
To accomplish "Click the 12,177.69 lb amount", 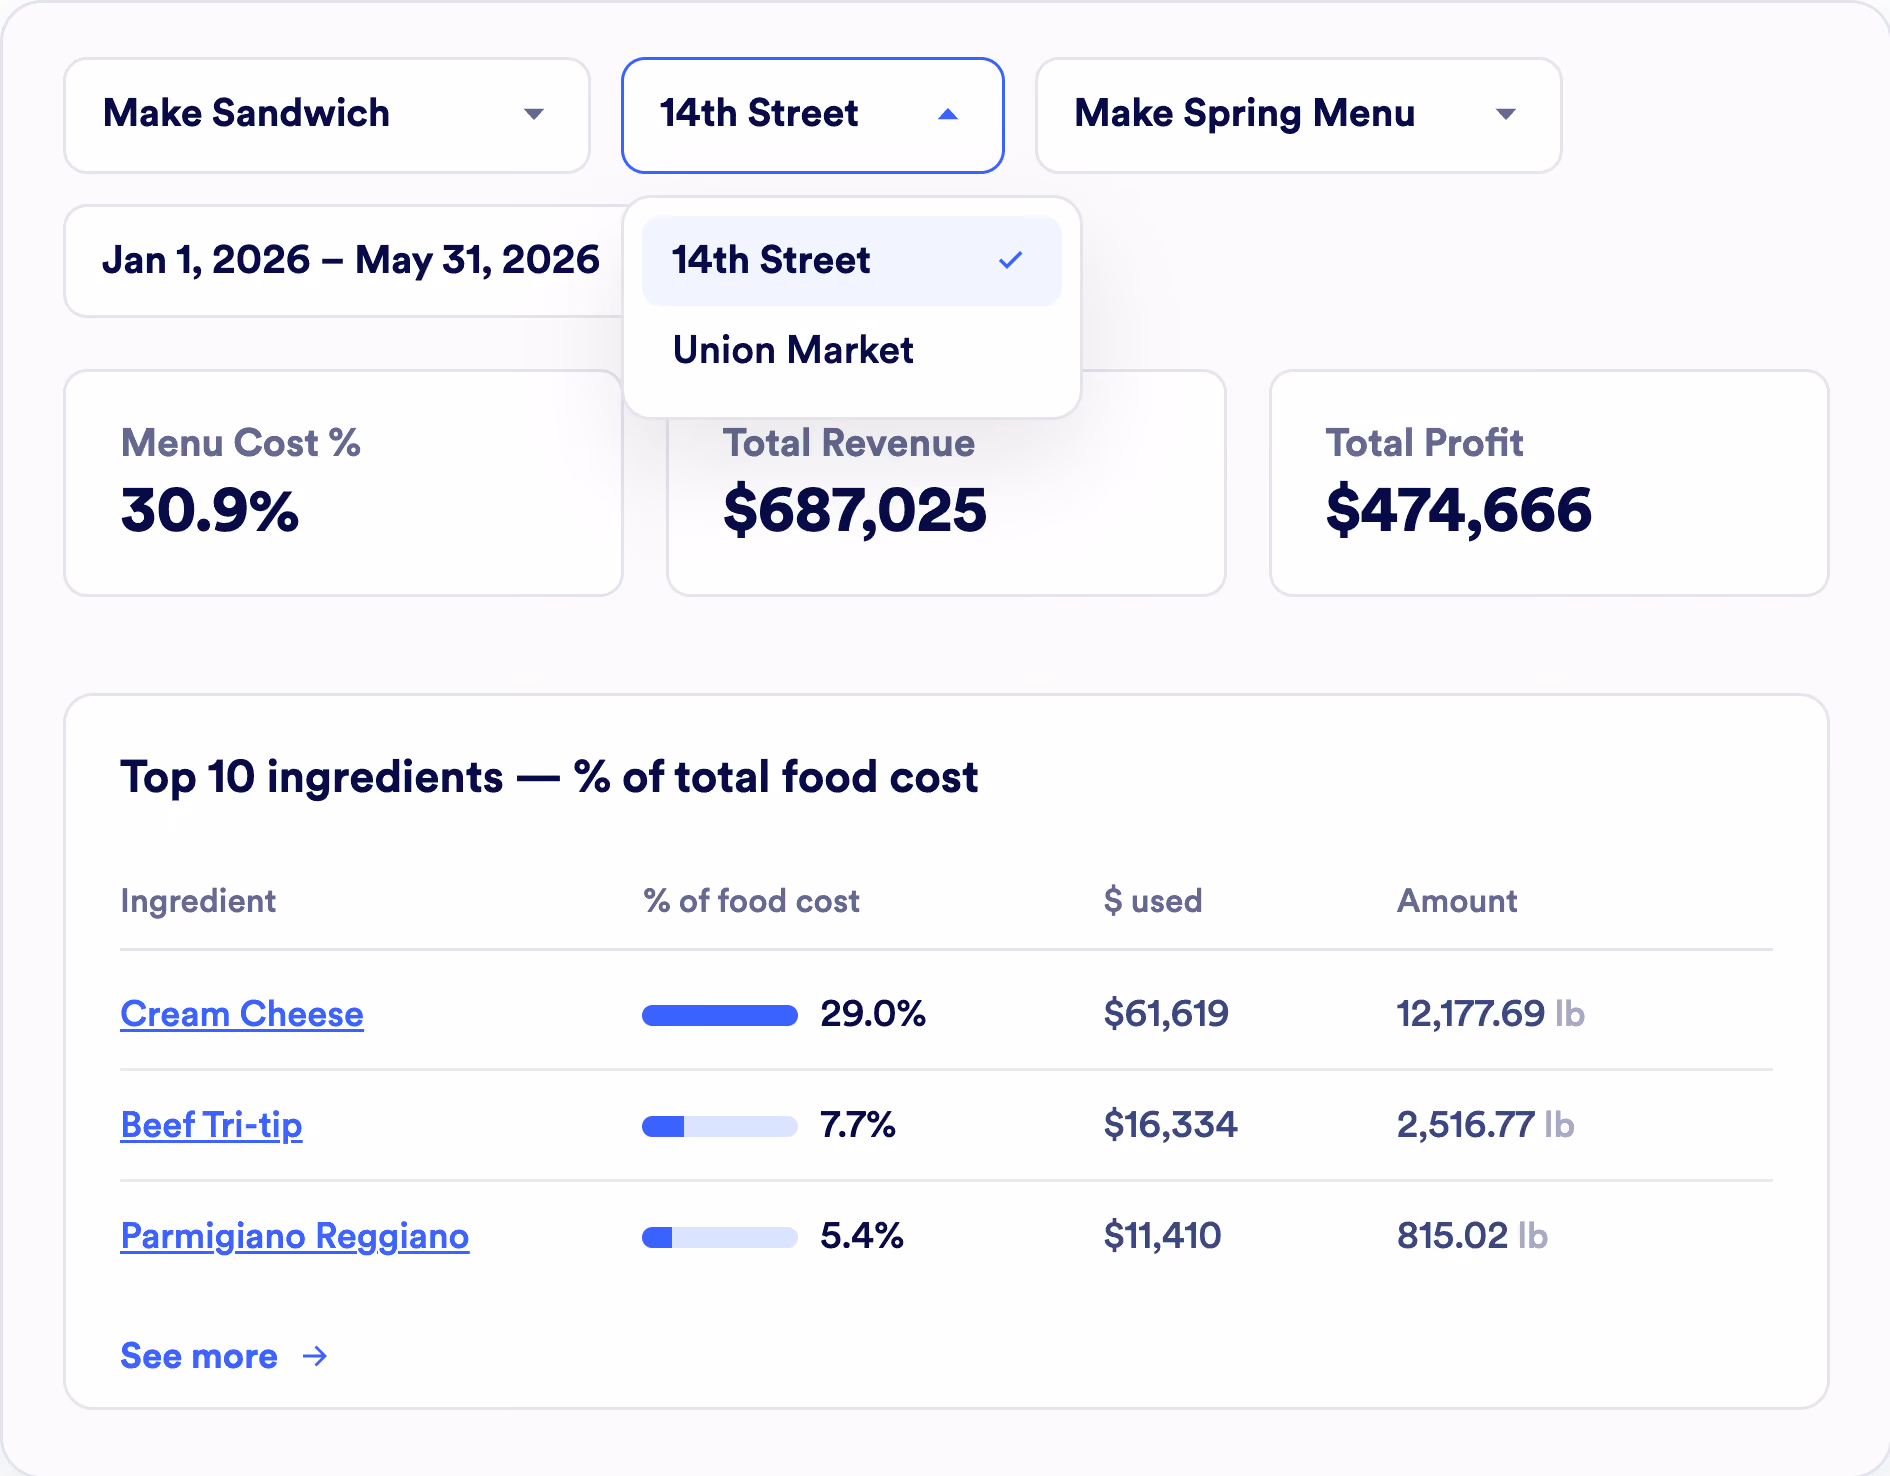I will tap(1491, 1014).
